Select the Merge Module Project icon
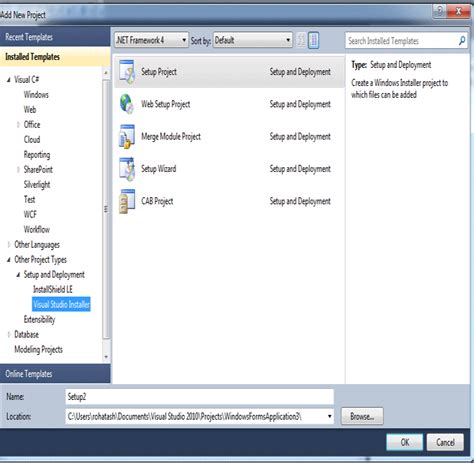474x463 pixels. (127, 136)
